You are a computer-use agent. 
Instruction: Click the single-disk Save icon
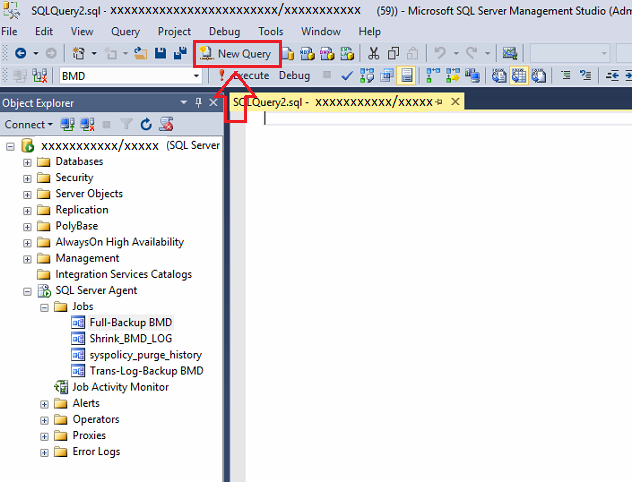(x=160, y=53)
